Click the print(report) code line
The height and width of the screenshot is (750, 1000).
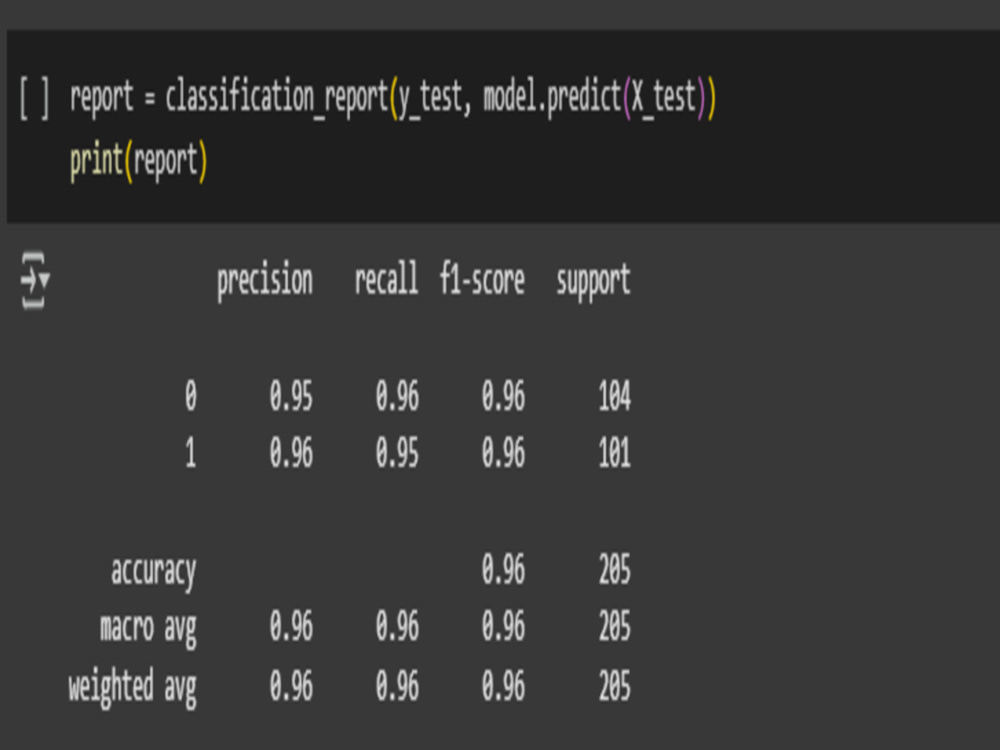(138, 163)
